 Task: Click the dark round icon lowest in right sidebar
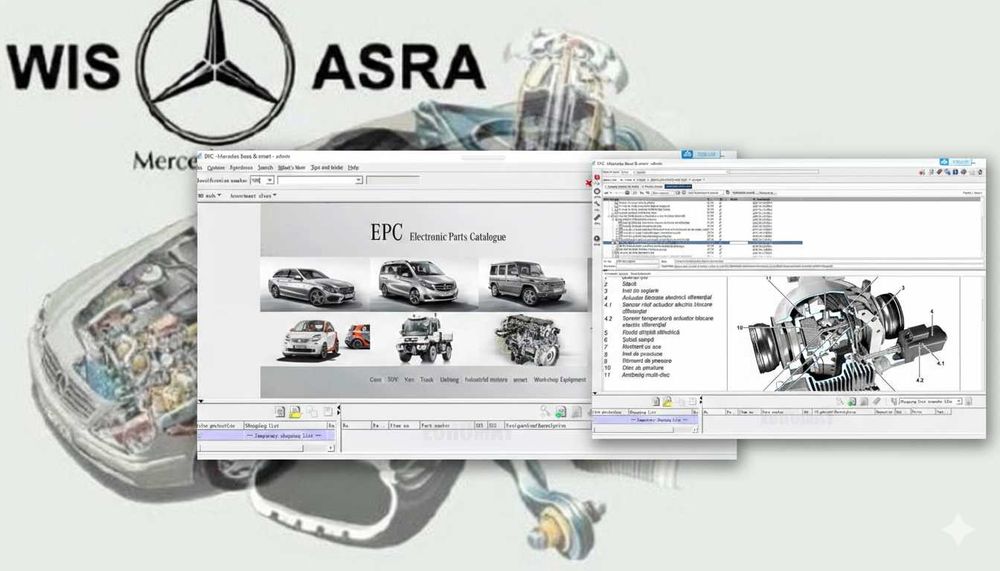(597, 239)
